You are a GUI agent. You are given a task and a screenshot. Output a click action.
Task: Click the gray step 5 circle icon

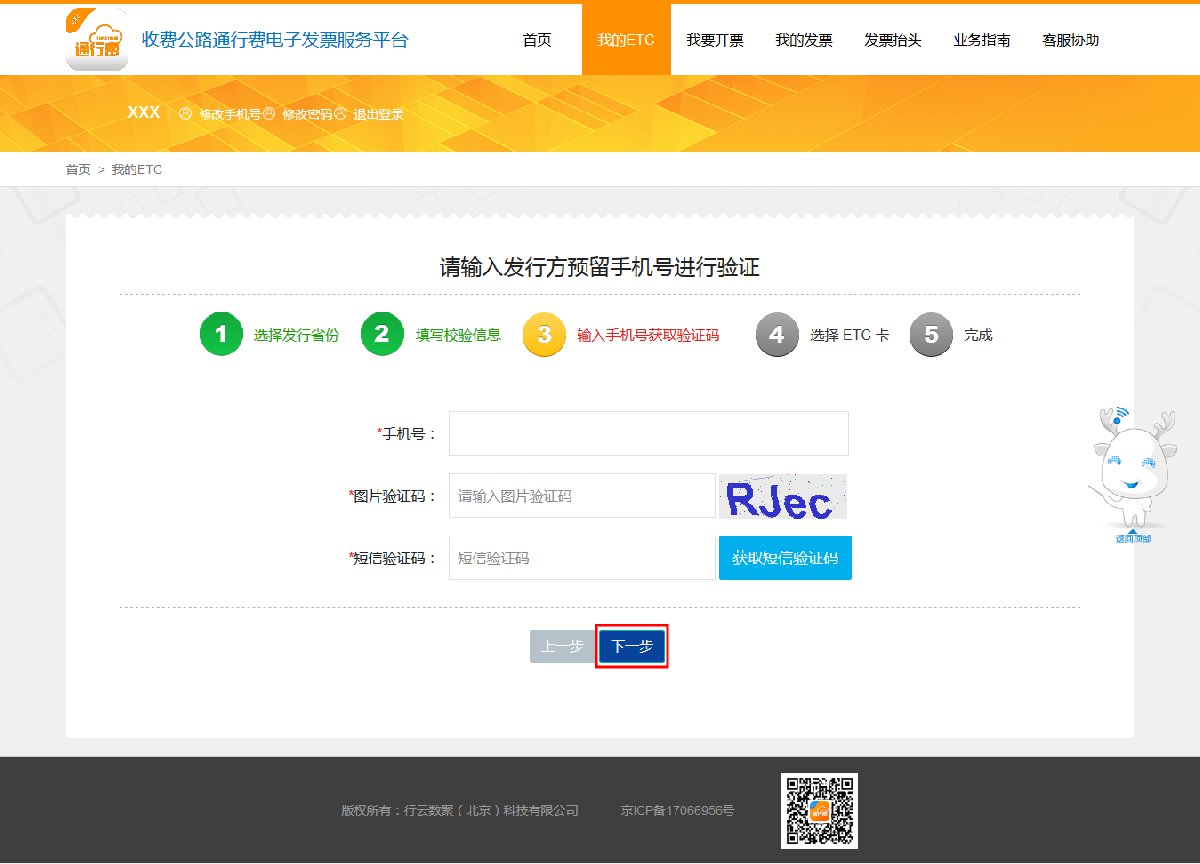[x=931, y=335]
